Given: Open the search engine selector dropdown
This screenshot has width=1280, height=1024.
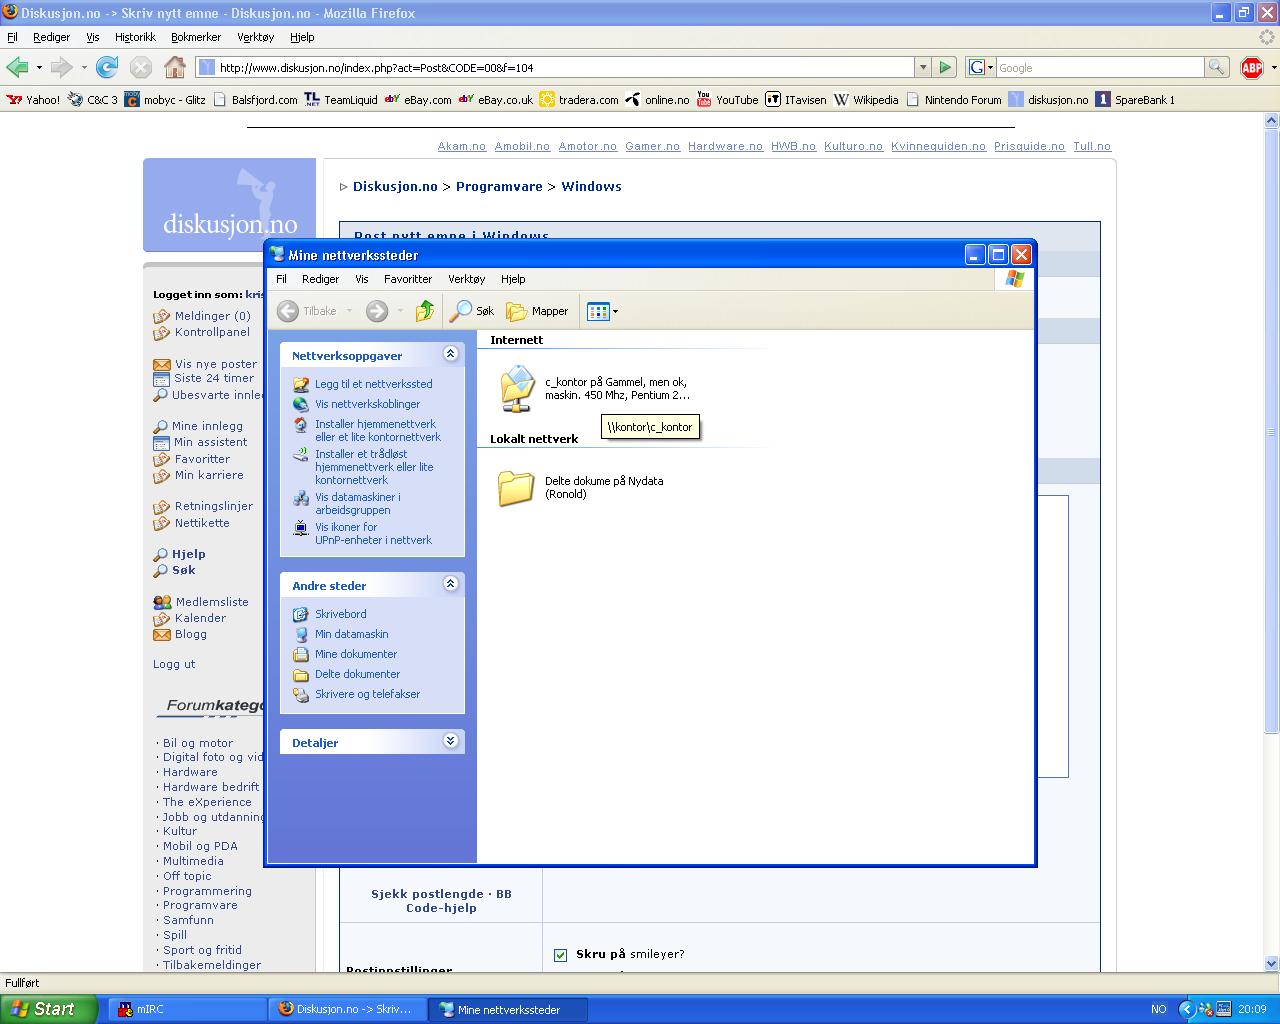Looking at the screenshot, I should point(981,67).
